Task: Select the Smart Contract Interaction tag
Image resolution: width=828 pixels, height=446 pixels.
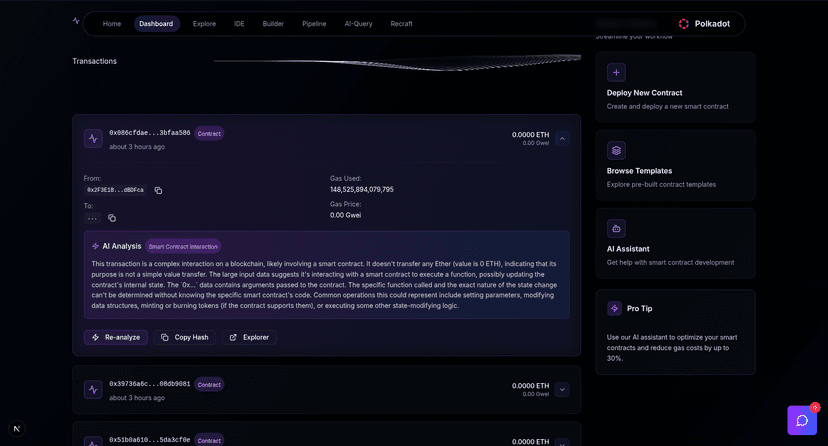Action: coord(183,246)
